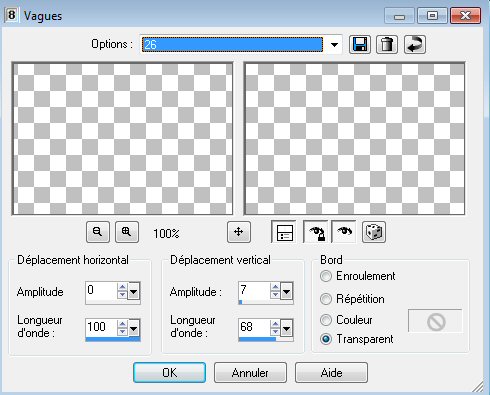
Task: Click the right result preview pane
Action: point(354,139)
